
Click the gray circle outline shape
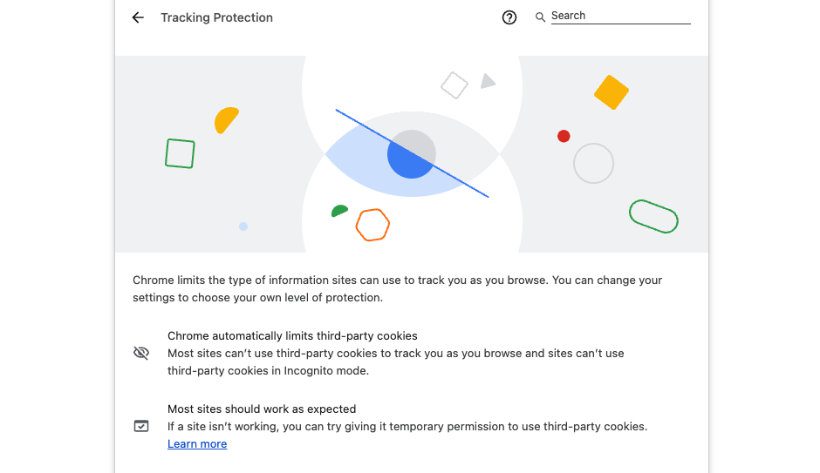593,163
